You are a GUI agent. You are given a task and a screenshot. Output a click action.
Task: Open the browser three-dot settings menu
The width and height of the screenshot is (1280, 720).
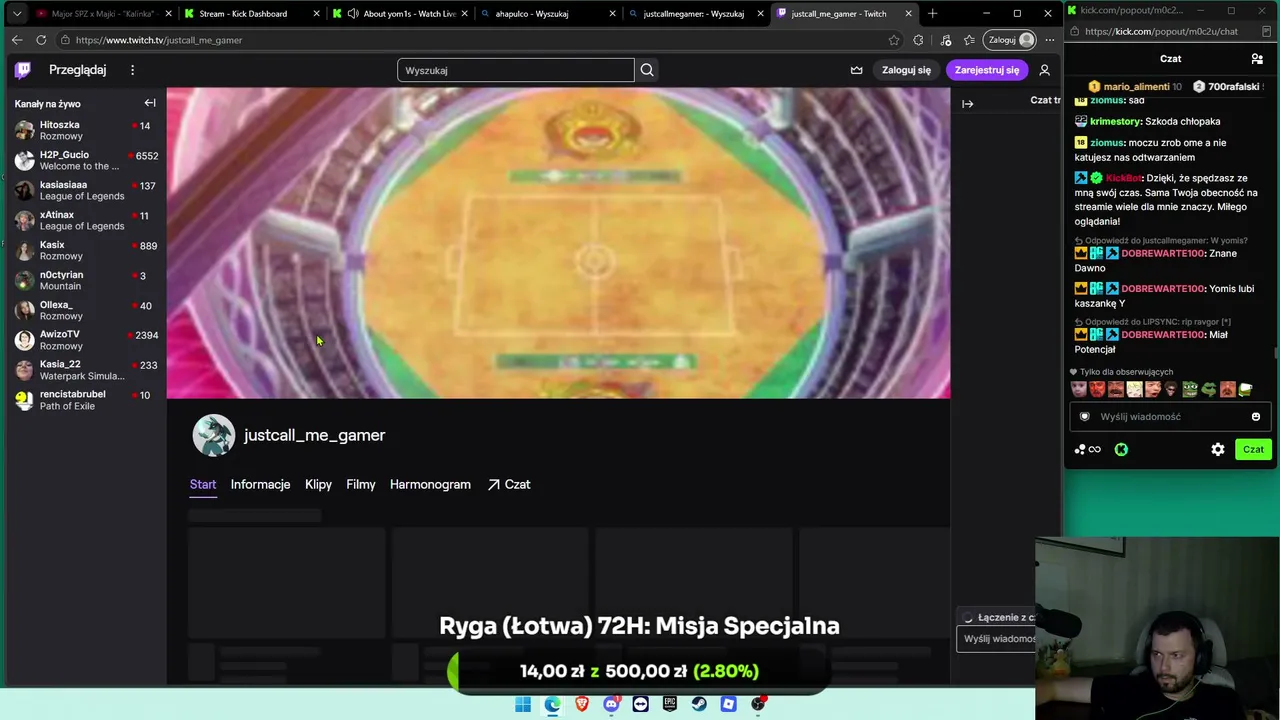click(x=1049, y=40)
